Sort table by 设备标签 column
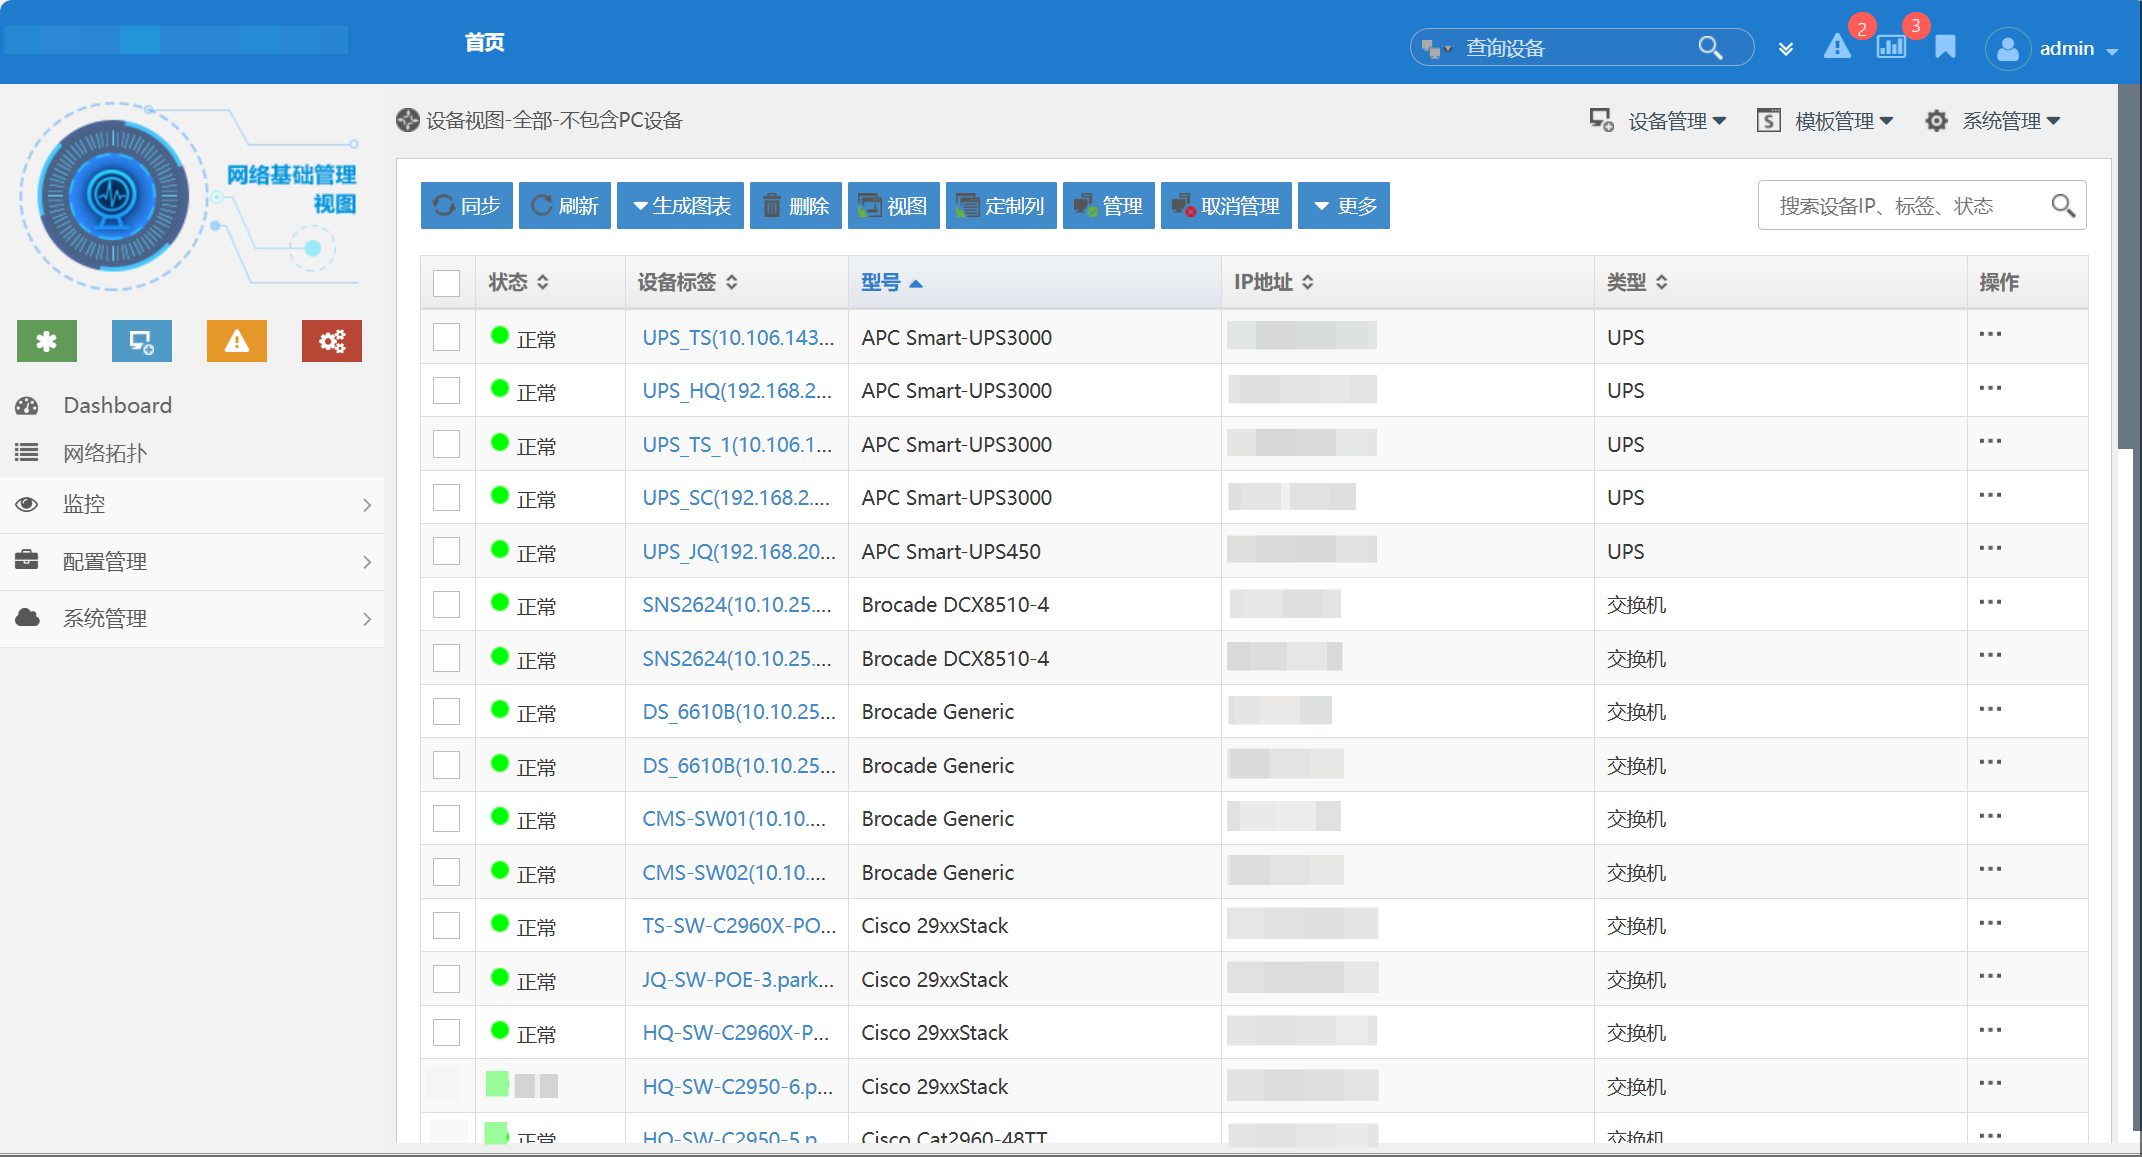 pyautogui.click(x=687, y=283)
